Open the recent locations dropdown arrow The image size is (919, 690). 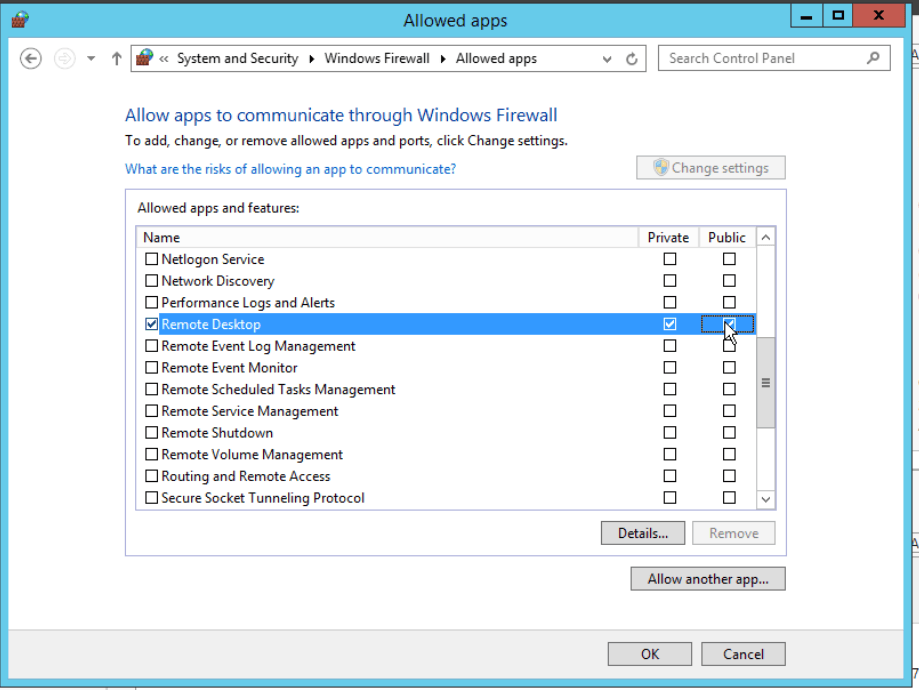pos(91,59)
